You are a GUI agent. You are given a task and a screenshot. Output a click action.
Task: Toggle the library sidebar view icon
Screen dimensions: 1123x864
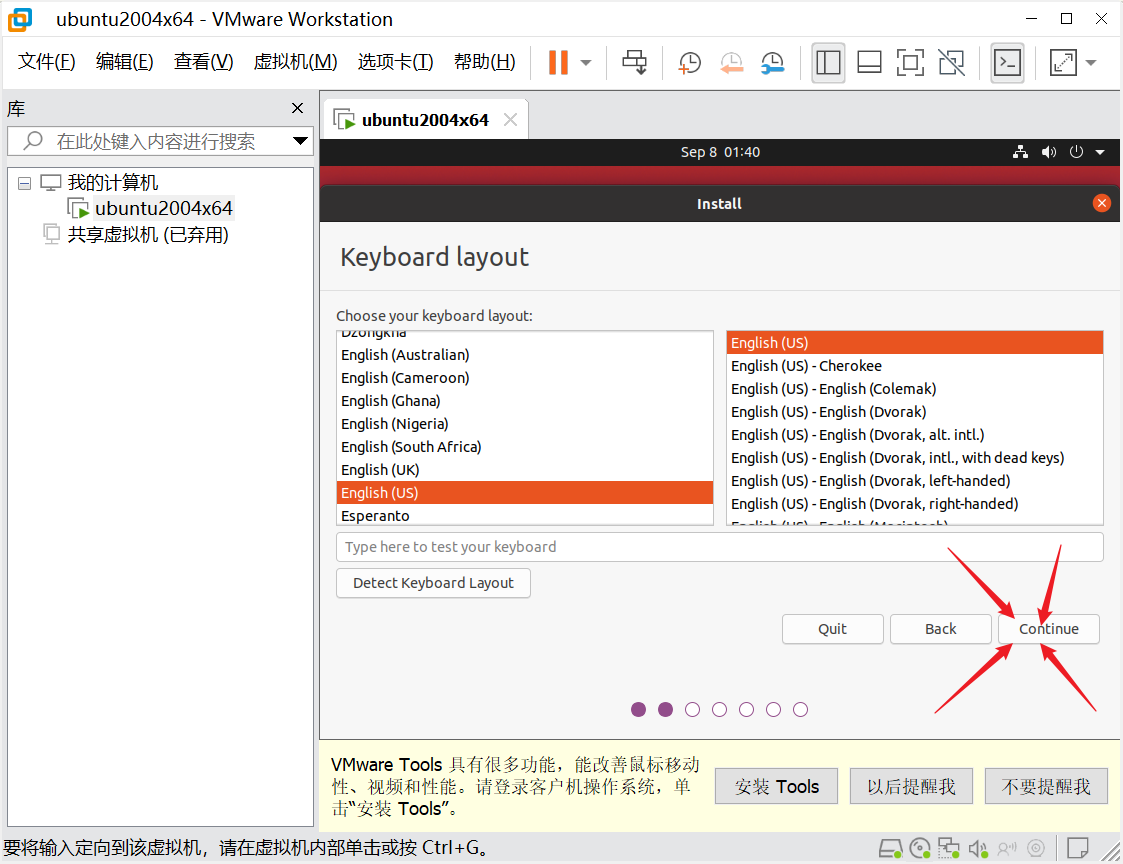828,62
